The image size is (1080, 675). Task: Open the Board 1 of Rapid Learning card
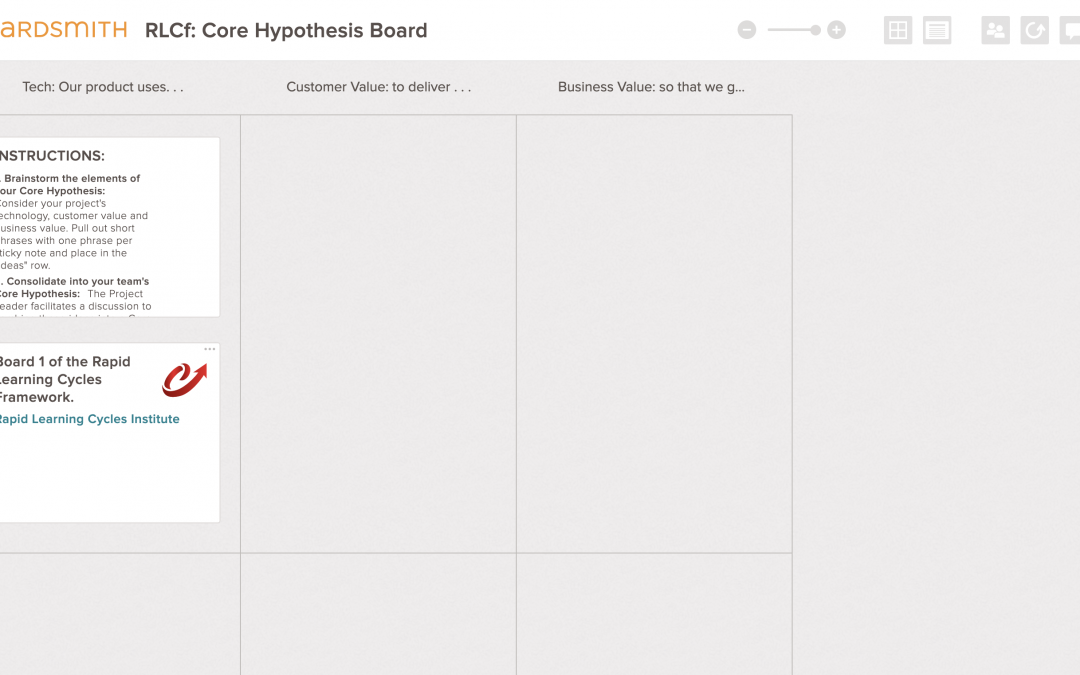click(109, 433)
